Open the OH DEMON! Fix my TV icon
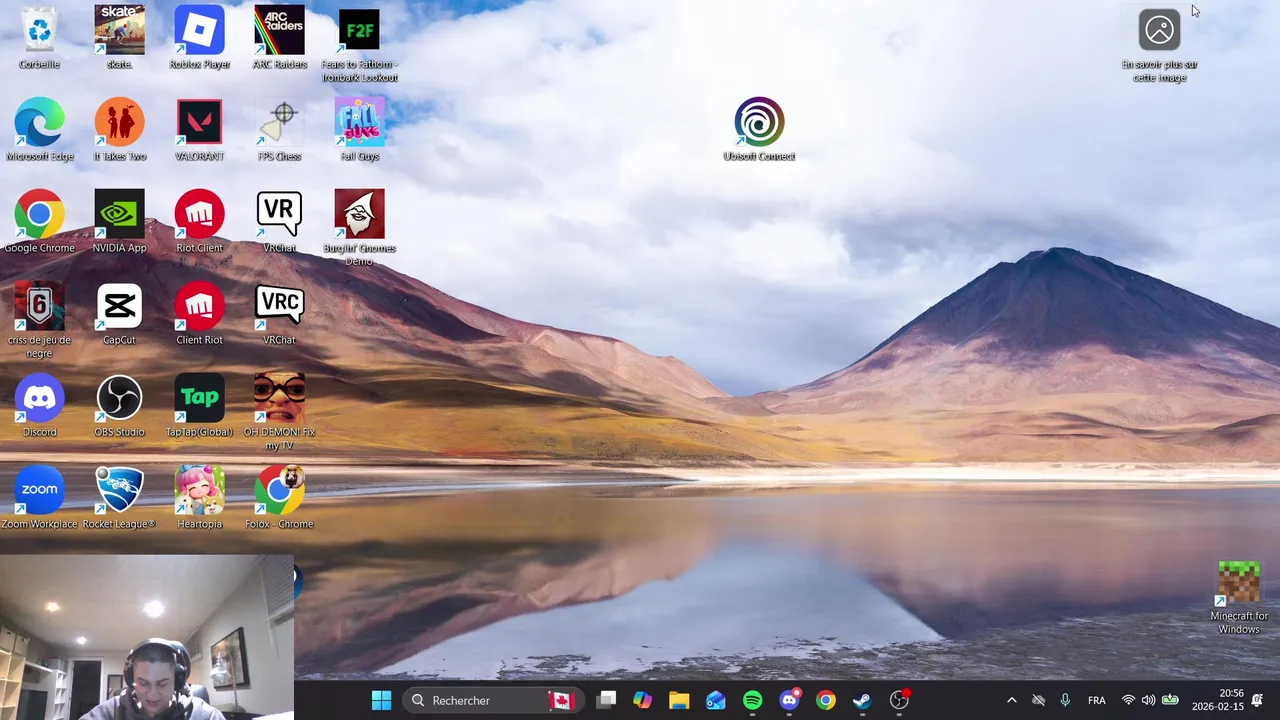Viewport: 1280px width, 720px height. tap(279, 413)
